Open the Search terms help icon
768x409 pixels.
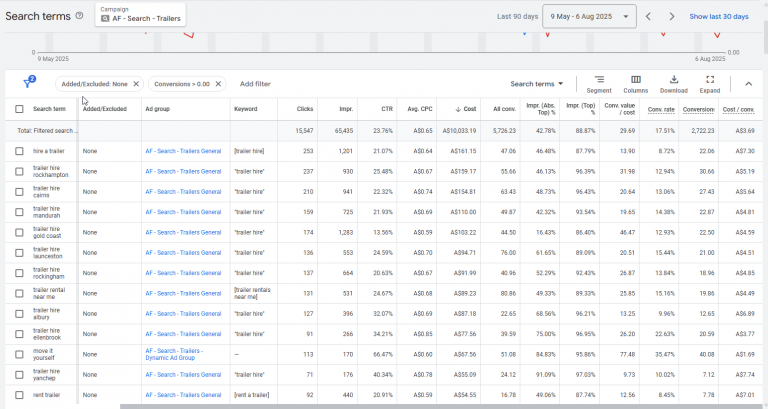tap(79, 16)
